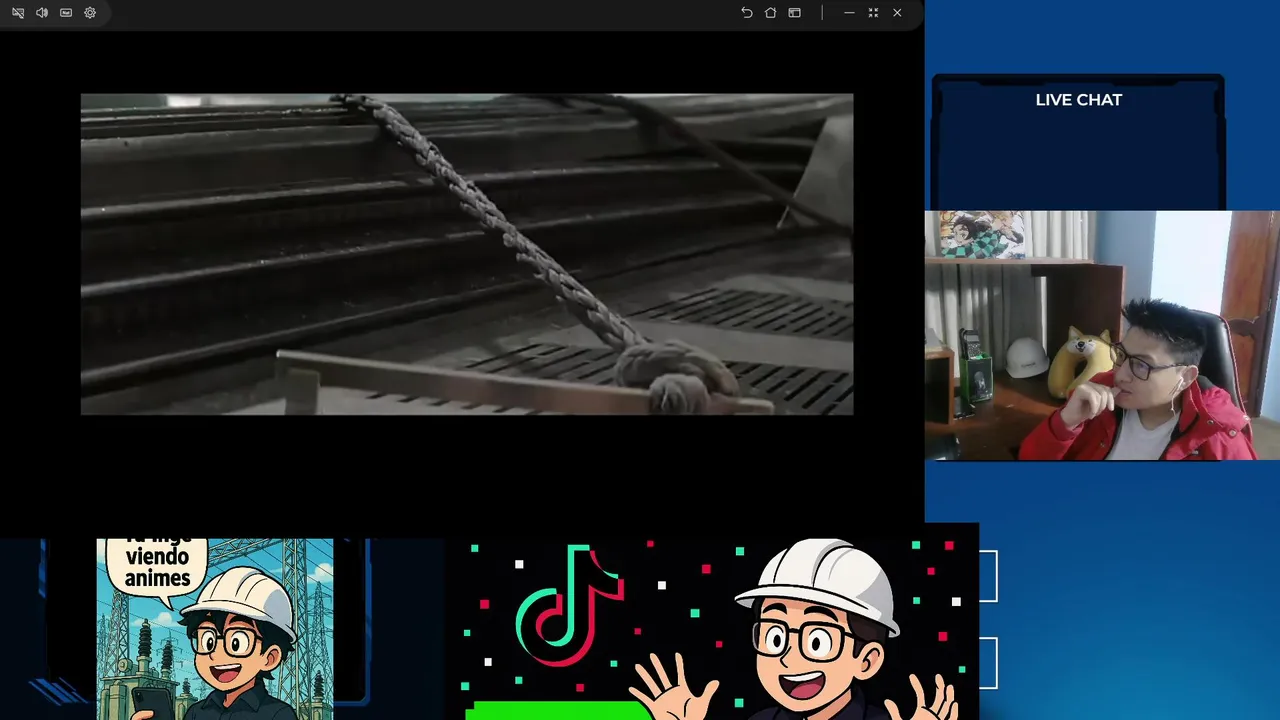Viewport: 1280px width, 720px height.
Task: Click the black-and-white rope video frame
Action: coord(467,254)
